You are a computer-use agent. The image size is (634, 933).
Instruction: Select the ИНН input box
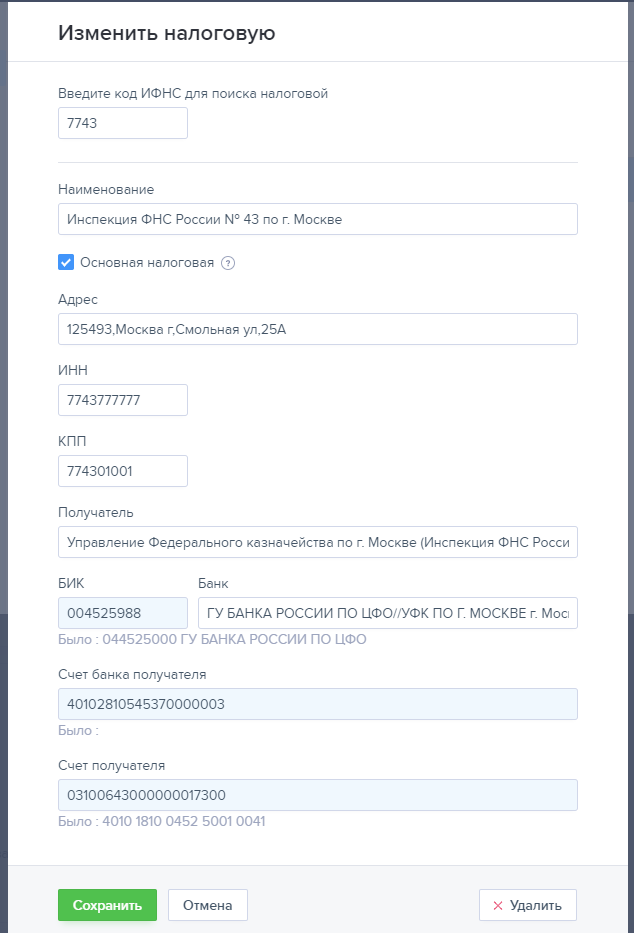(123, 400)
